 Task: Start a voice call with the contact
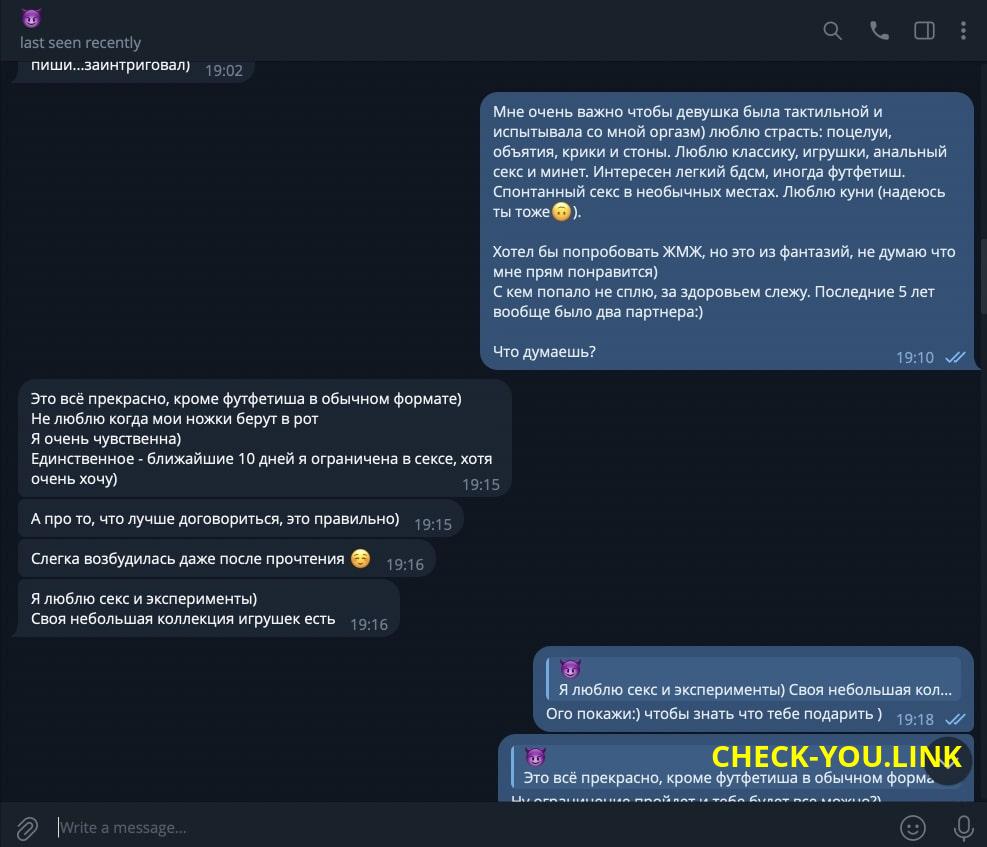pyautogui.click(x=879, y=31)
